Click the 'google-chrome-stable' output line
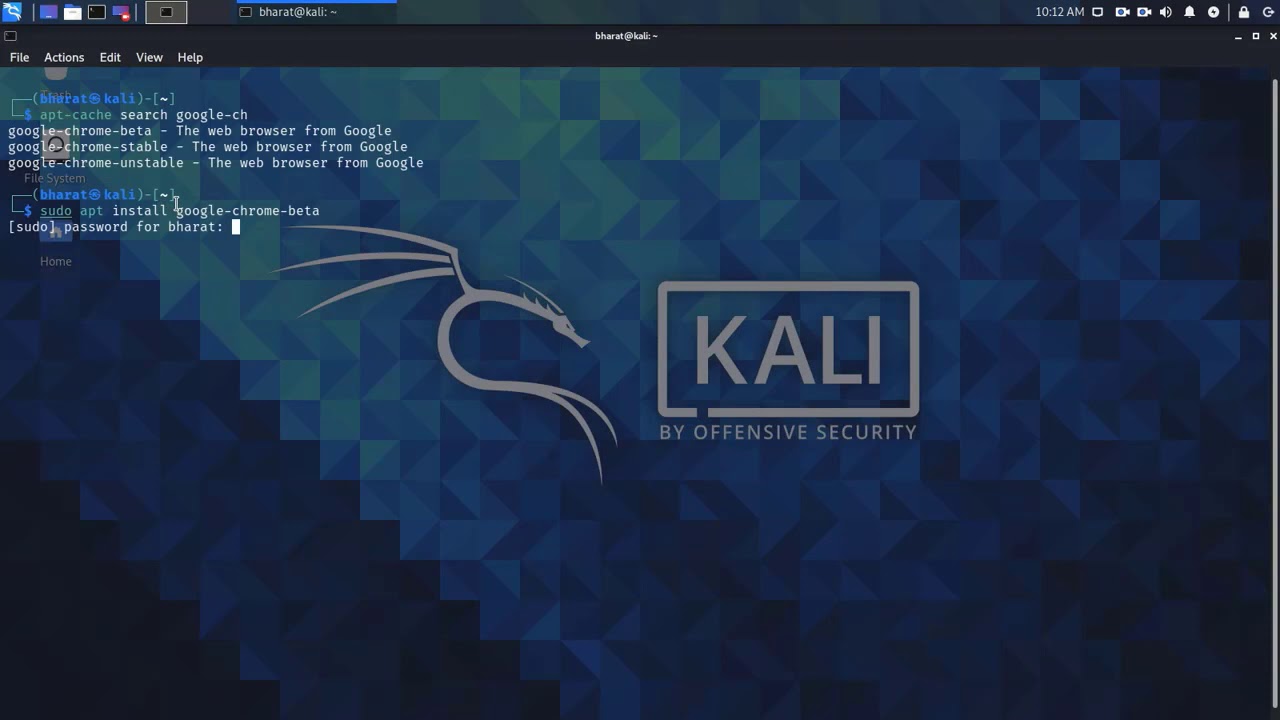This screenshot has height=720, width=1280. pyautogui.click(x=208, y=147)
